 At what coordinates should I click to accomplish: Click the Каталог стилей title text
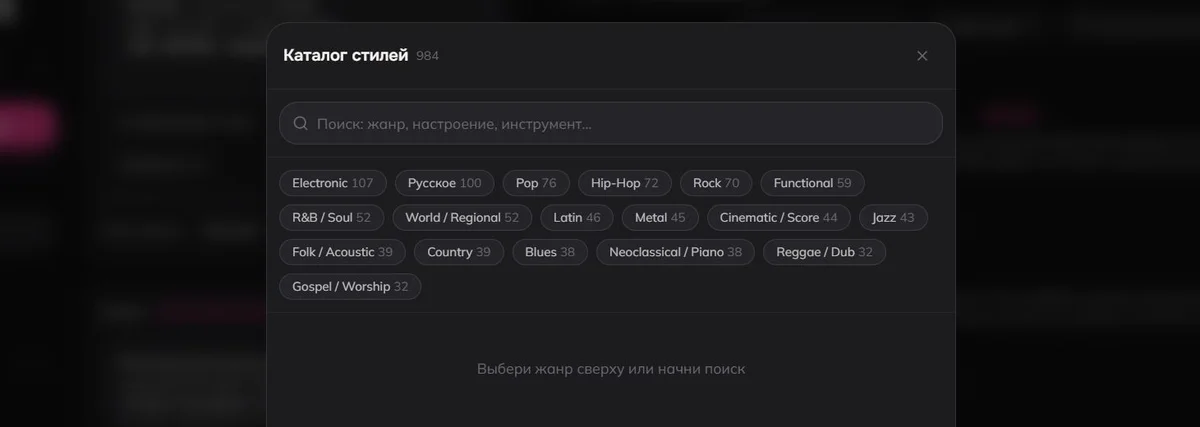346,56
